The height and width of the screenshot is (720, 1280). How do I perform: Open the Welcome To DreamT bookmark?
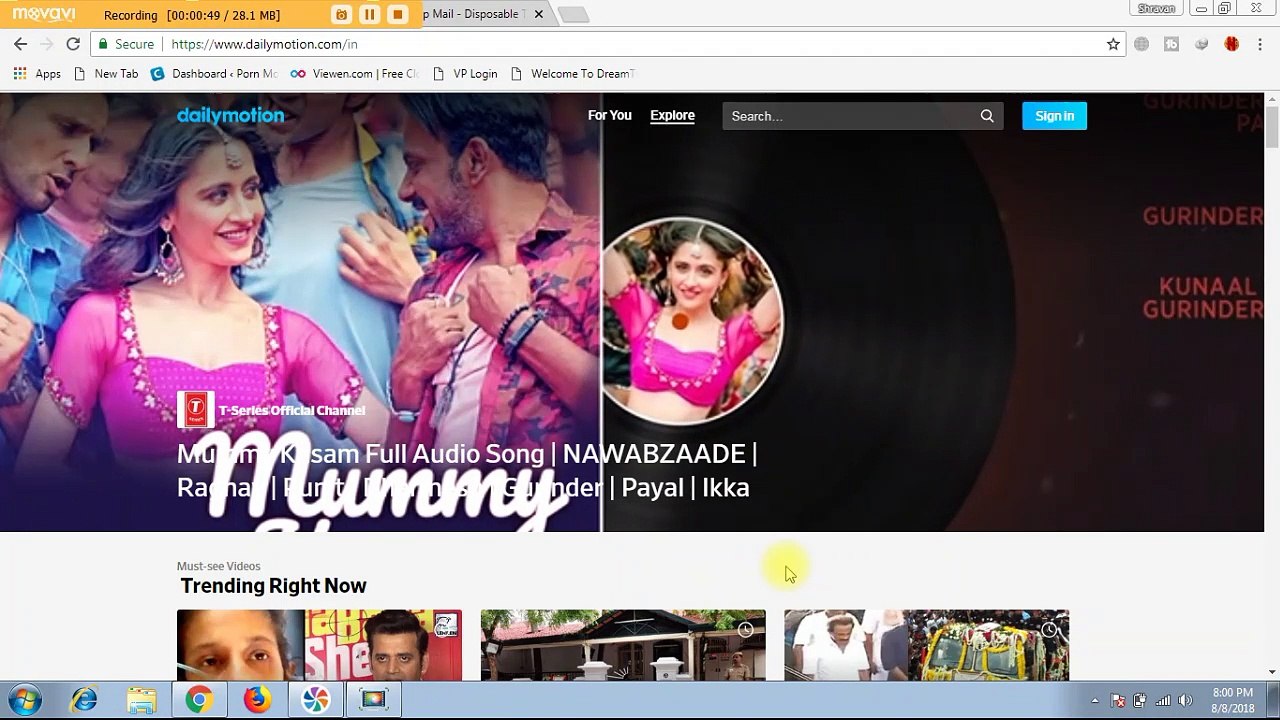tap(573, 74)
